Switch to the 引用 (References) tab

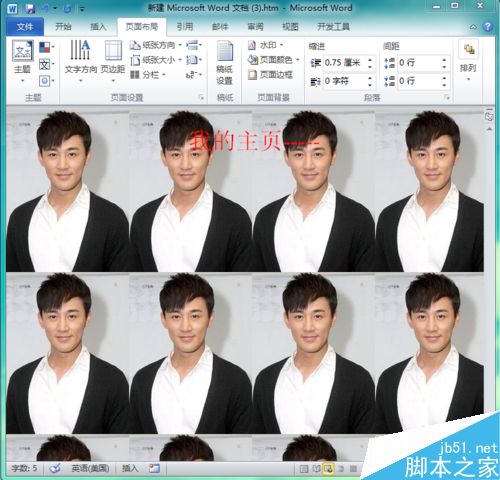click(185, 27)
